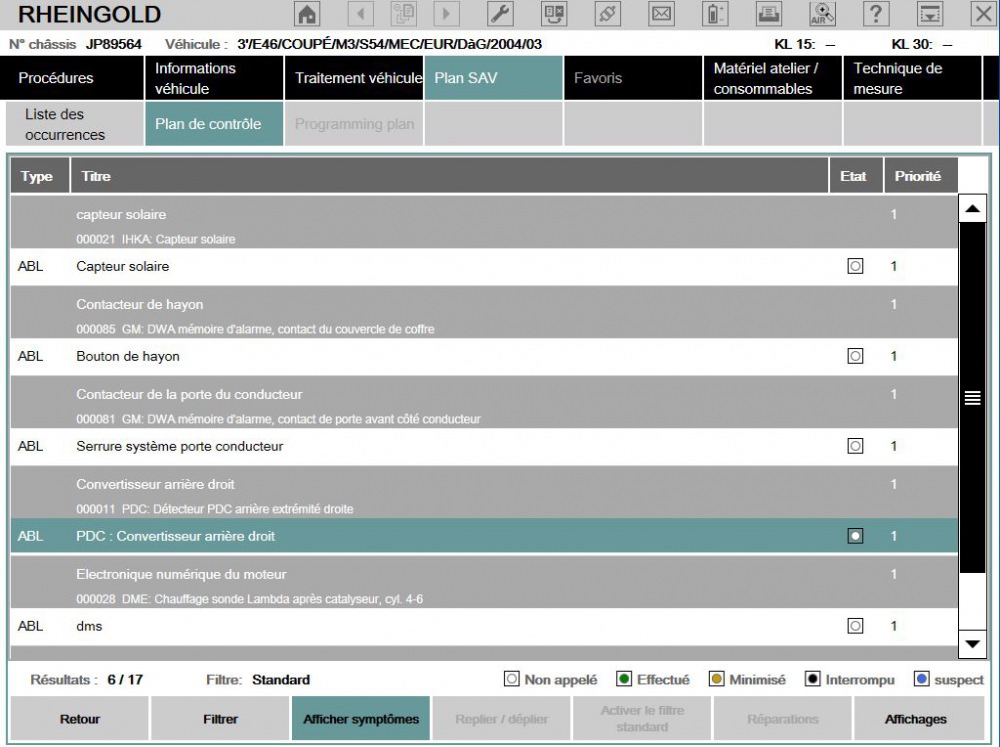Open Matériel atelier / consommables tab
The image size is (1000, 747).
pos(772,78)
